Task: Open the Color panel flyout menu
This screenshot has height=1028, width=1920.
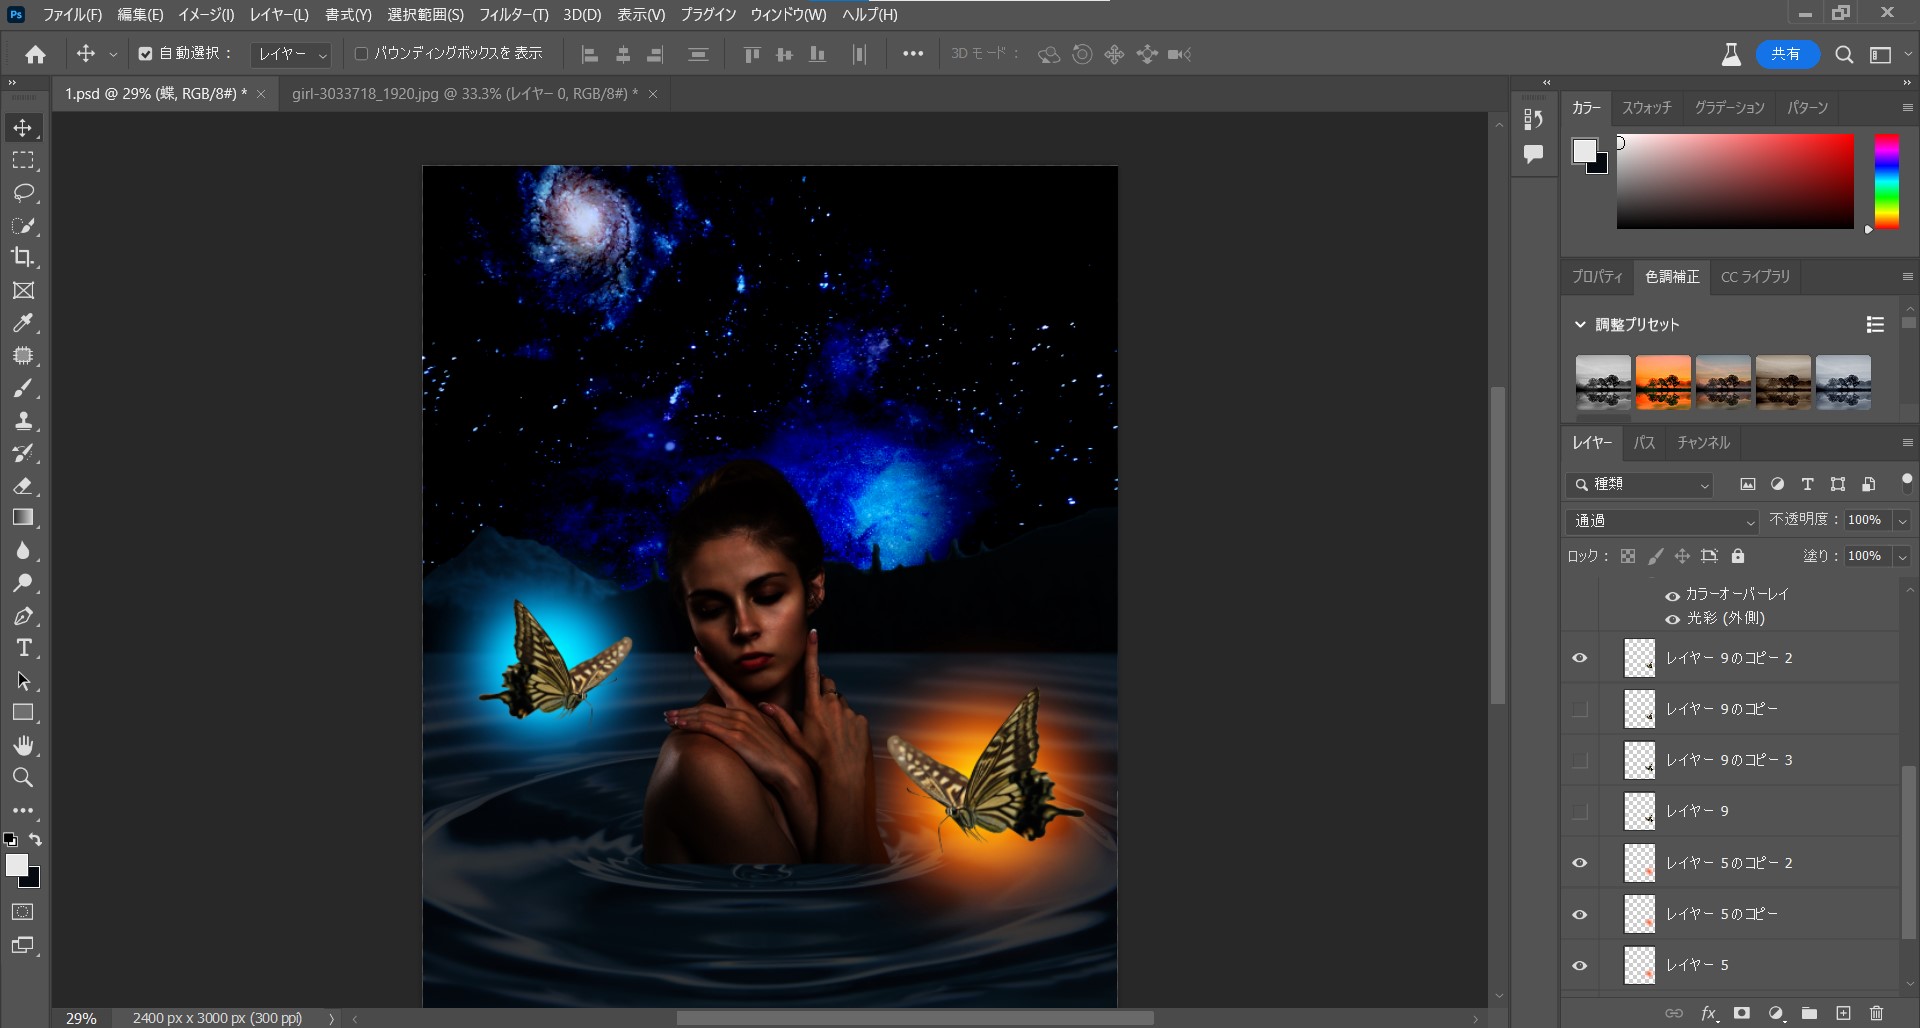Action: click(x=1907, y=107)
